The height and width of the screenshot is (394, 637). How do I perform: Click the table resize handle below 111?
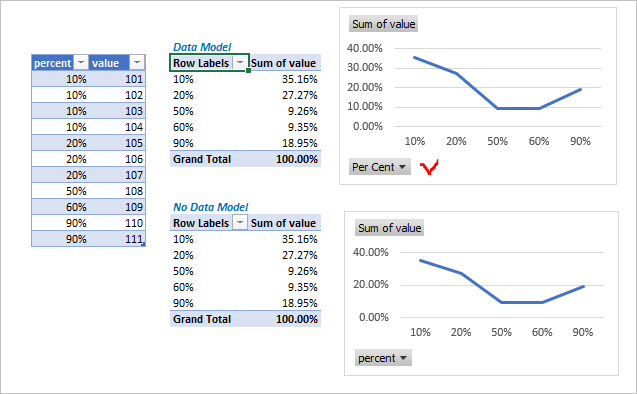pos(143,245)
